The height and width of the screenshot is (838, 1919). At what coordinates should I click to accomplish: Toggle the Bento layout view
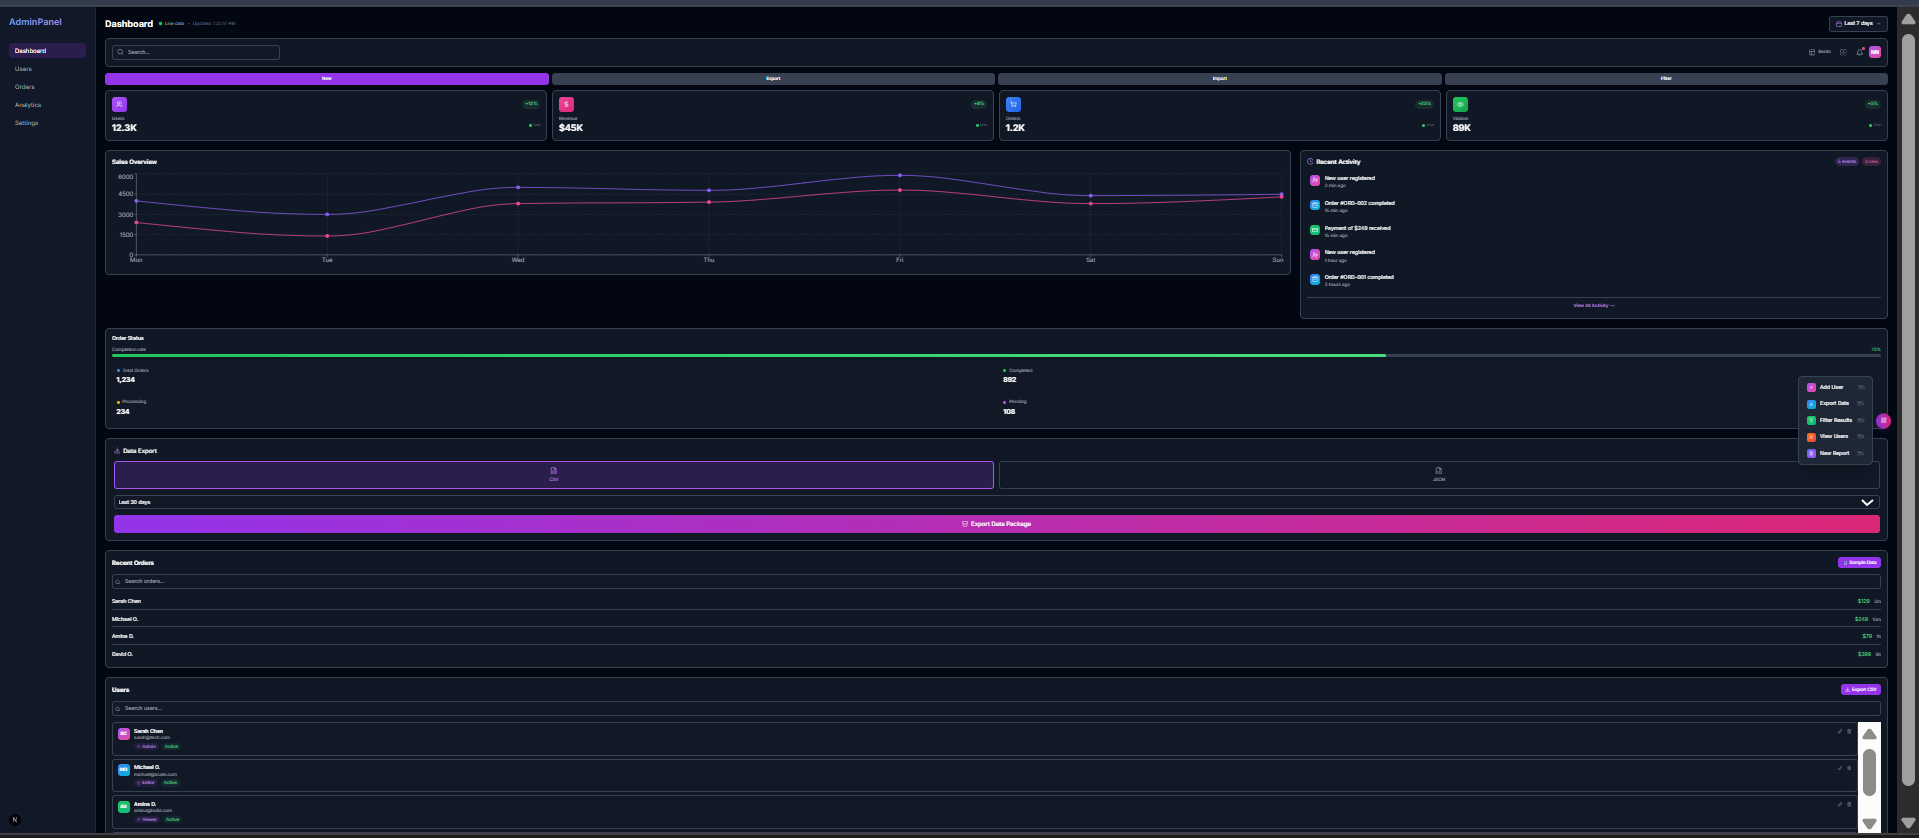click(1820, 52)
